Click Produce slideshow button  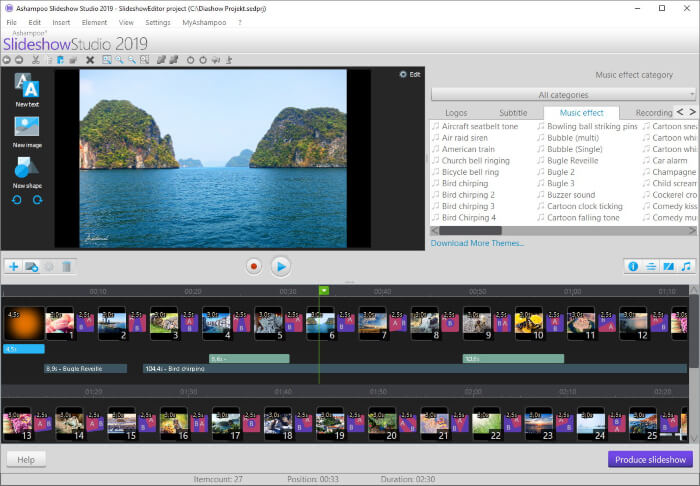point(649,459)
